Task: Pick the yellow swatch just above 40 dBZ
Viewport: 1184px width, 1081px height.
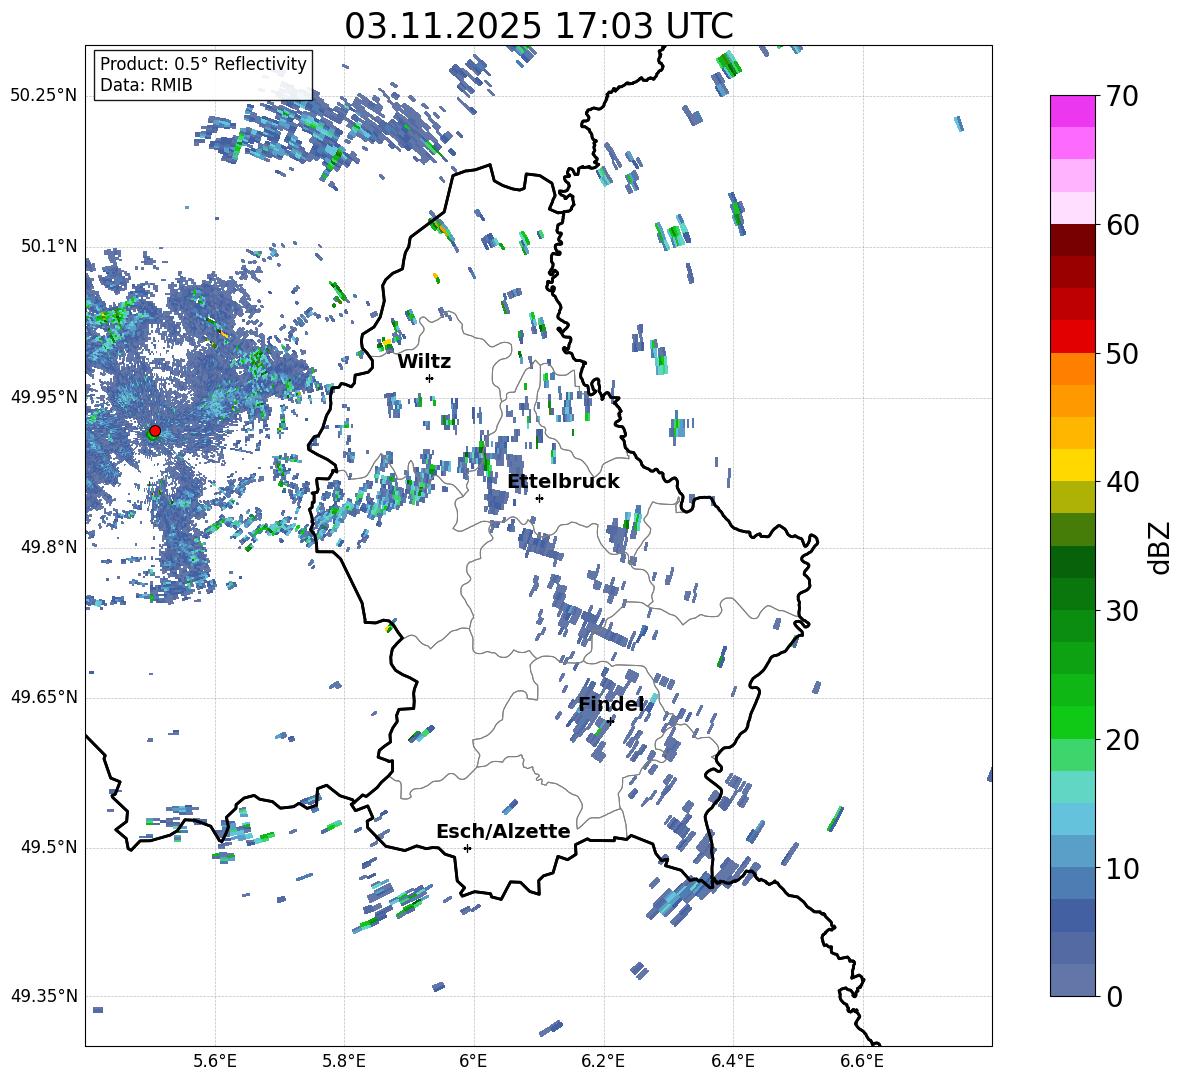Action: pos(1073,465)
